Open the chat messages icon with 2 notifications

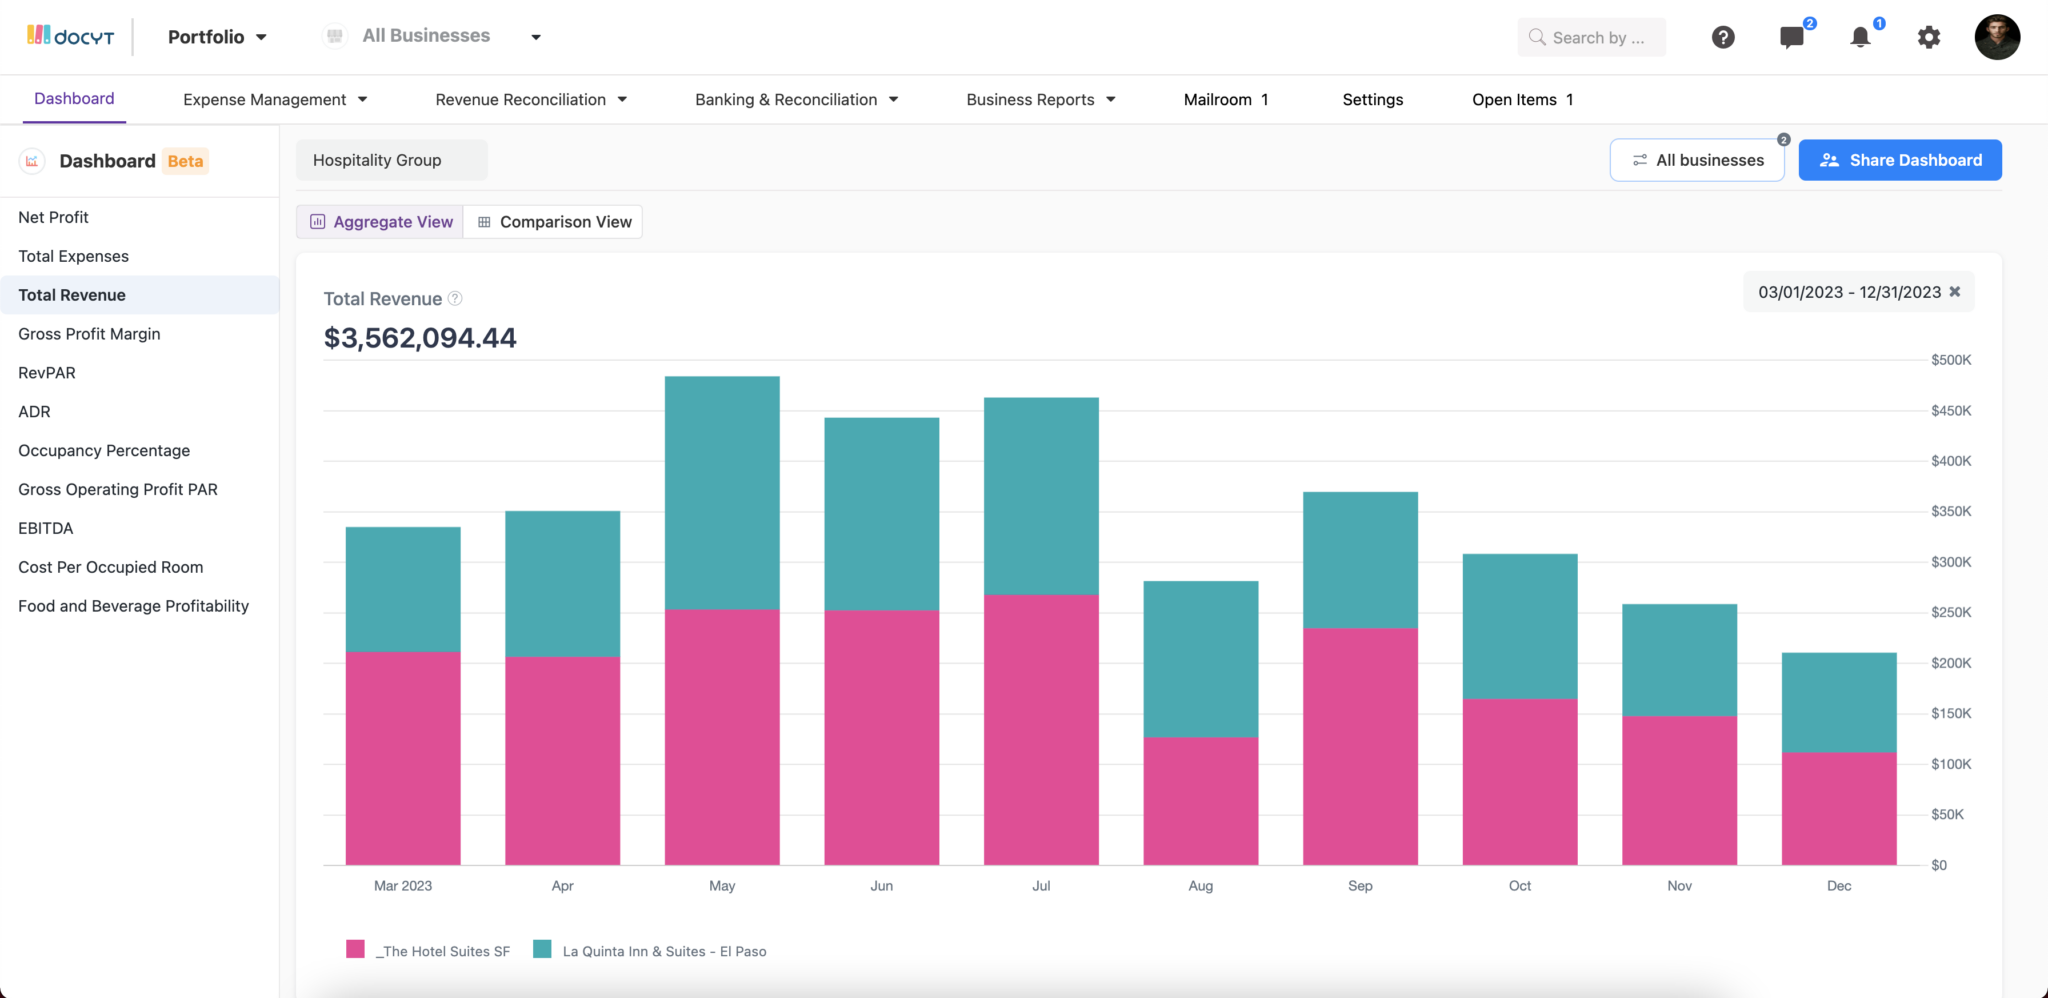pyautogui.click(x=1791, y=37)
